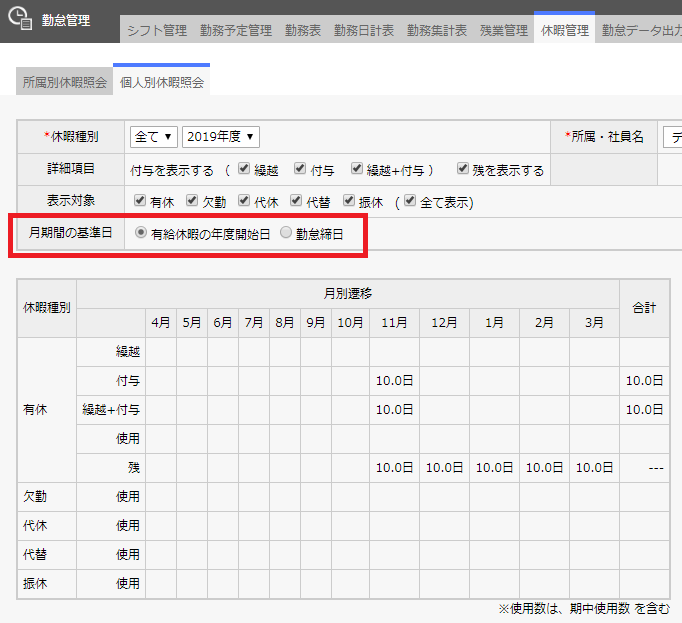Expand the 全て leave type dropdown
The image size is (682, 623).
point(153,137)
